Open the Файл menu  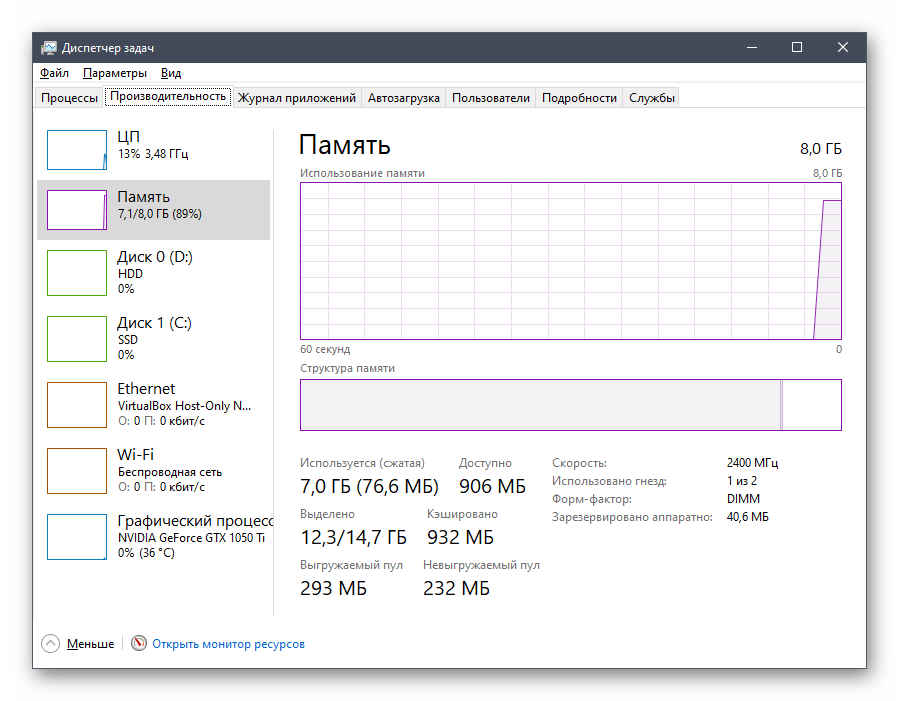pos(54,73)
